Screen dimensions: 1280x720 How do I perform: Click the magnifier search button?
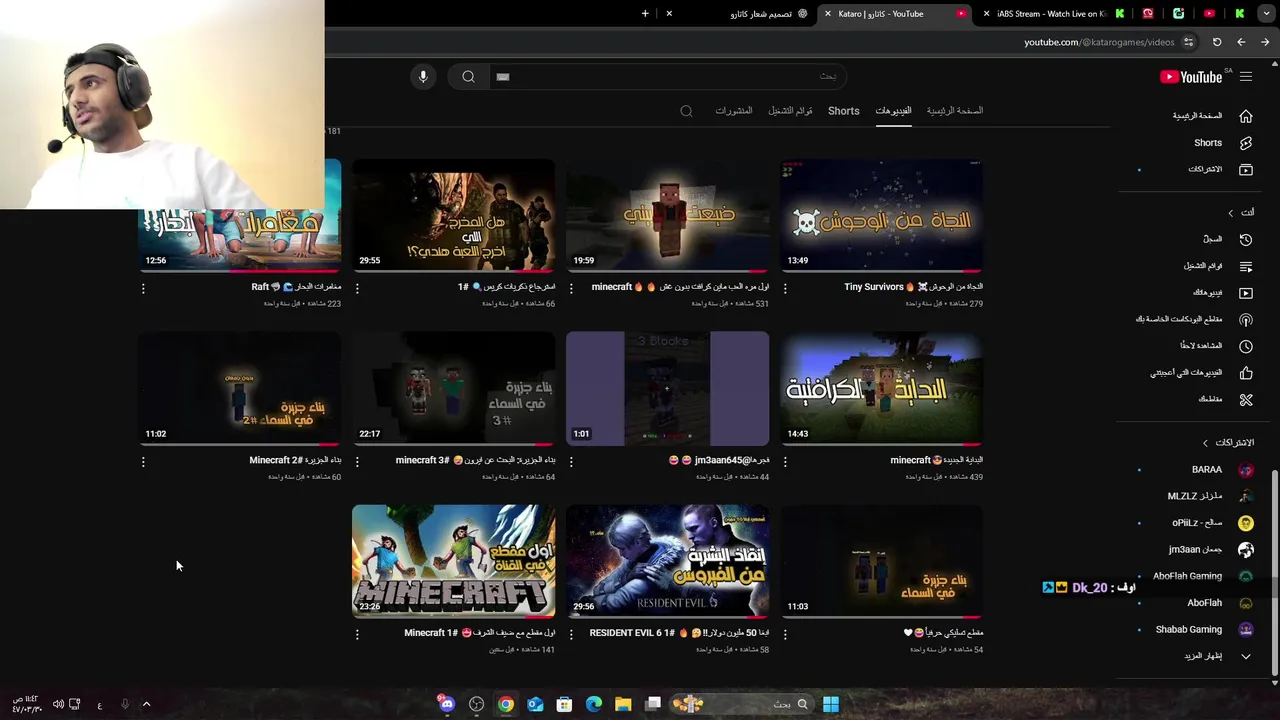coord(468,77)
